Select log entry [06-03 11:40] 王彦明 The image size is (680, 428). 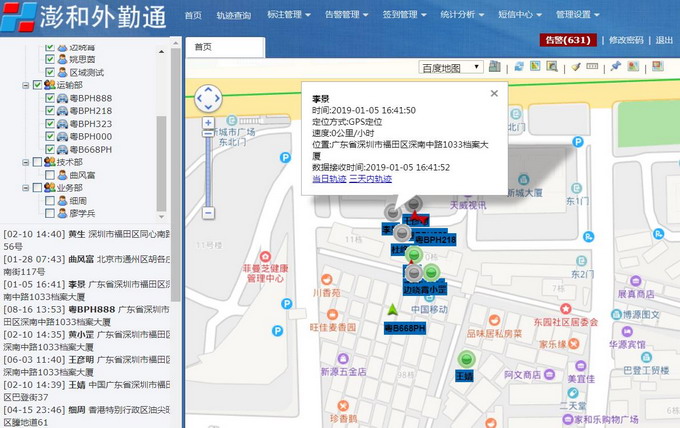(x=87, y=366)
